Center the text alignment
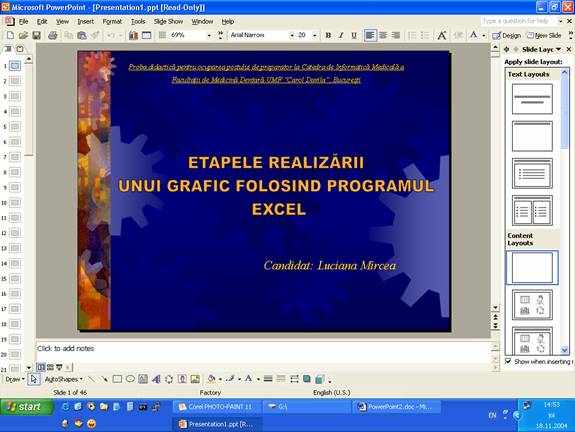The height and width of the screenshot is (432, 575). 383,35
